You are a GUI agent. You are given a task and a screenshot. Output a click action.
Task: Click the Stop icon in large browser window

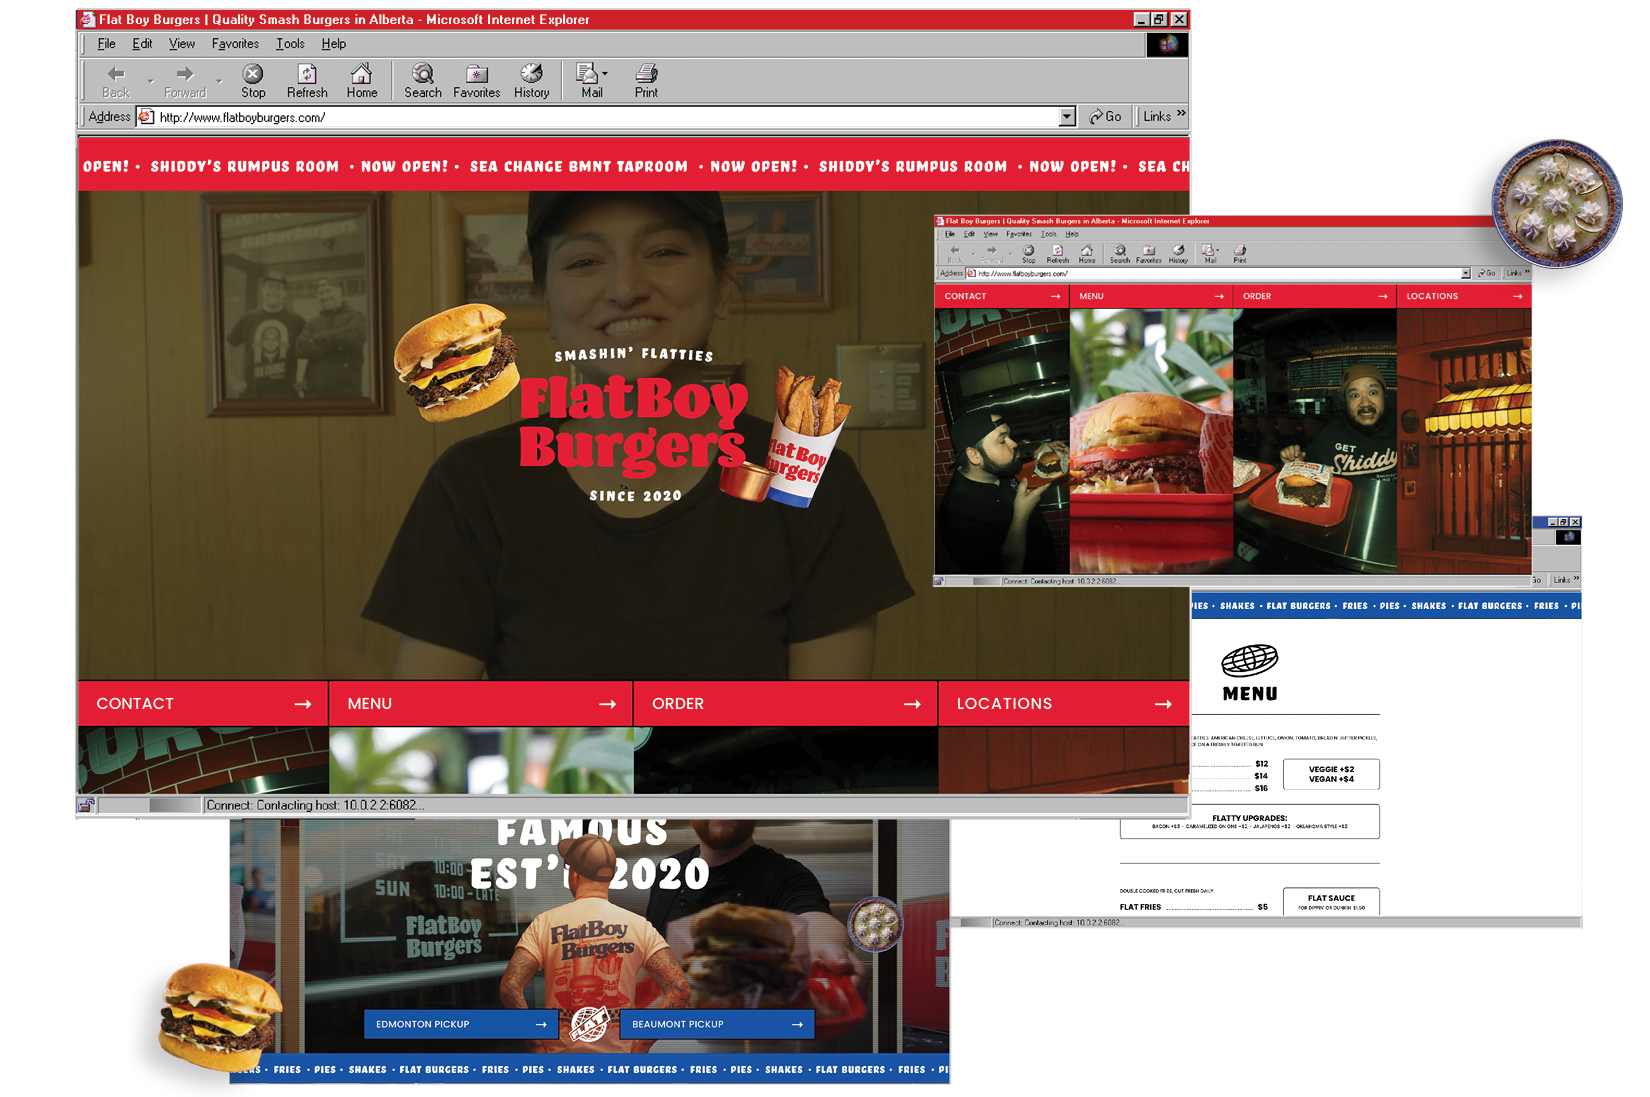253,81
